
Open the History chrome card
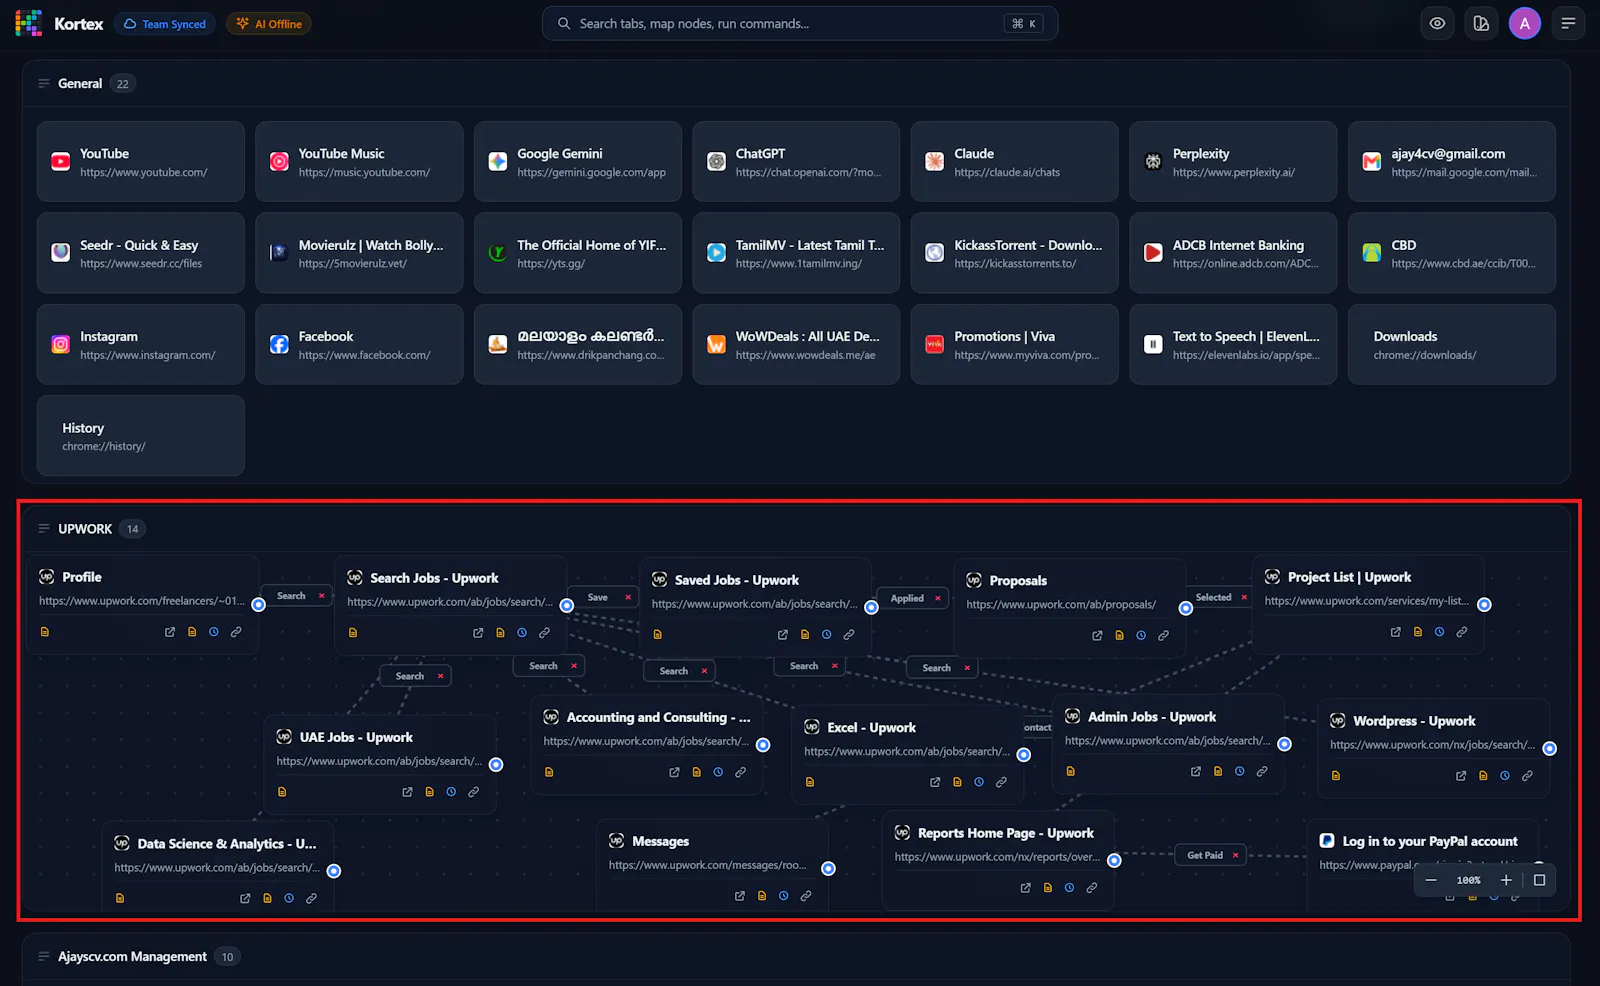141,436
